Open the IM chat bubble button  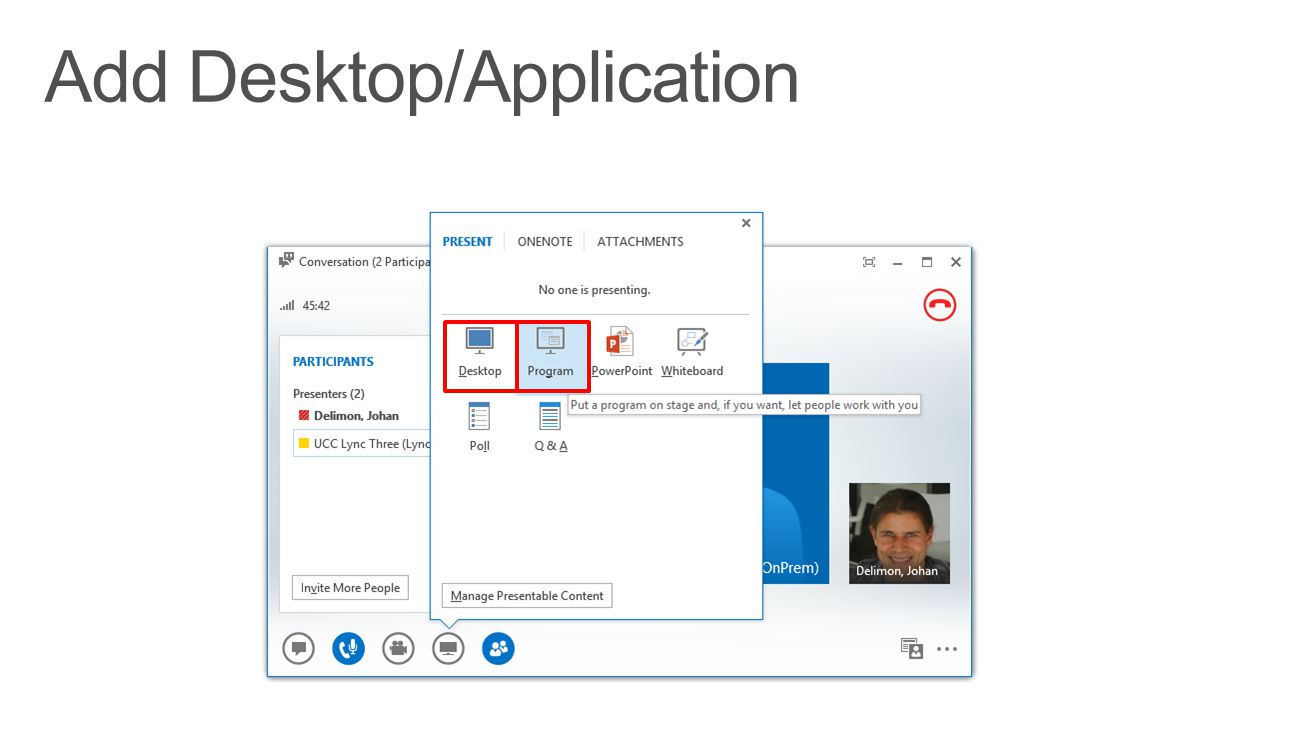coord(298,648)
